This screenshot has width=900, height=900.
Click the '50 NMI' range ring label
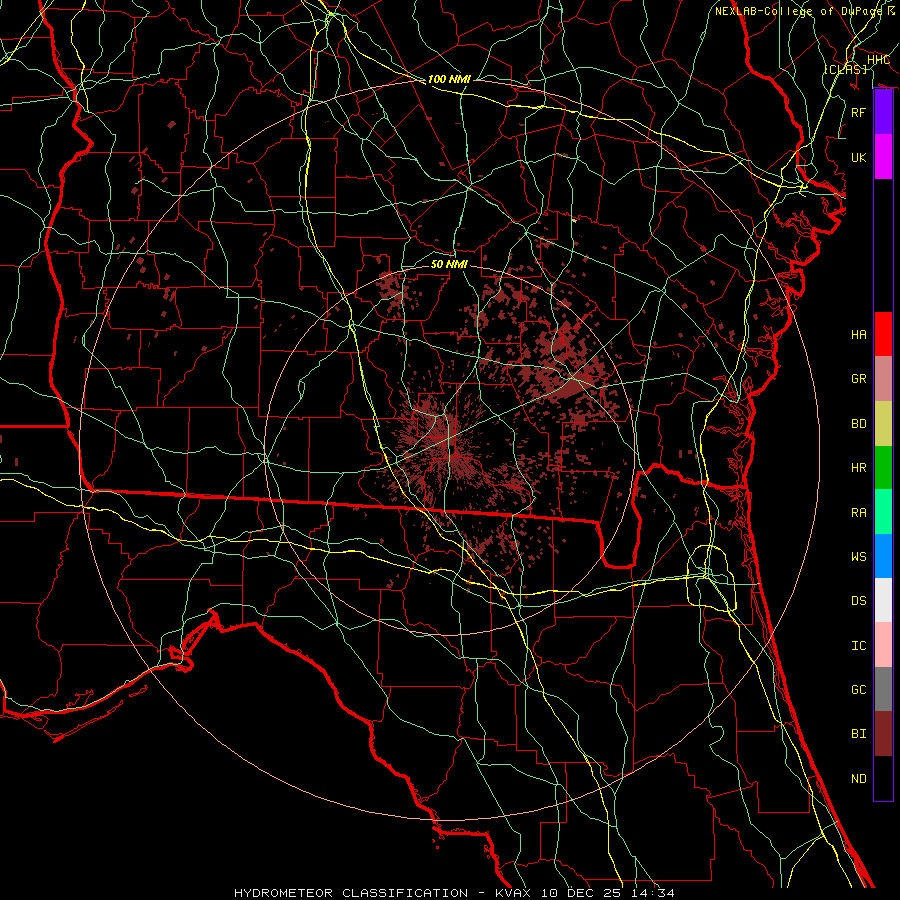point(449,264)
